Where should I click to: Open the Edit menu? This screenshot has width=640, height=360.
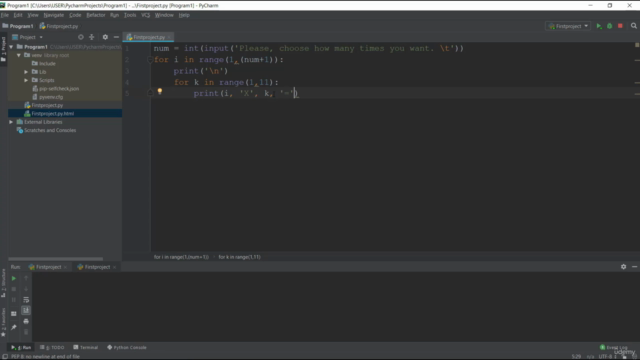point(18,15)
